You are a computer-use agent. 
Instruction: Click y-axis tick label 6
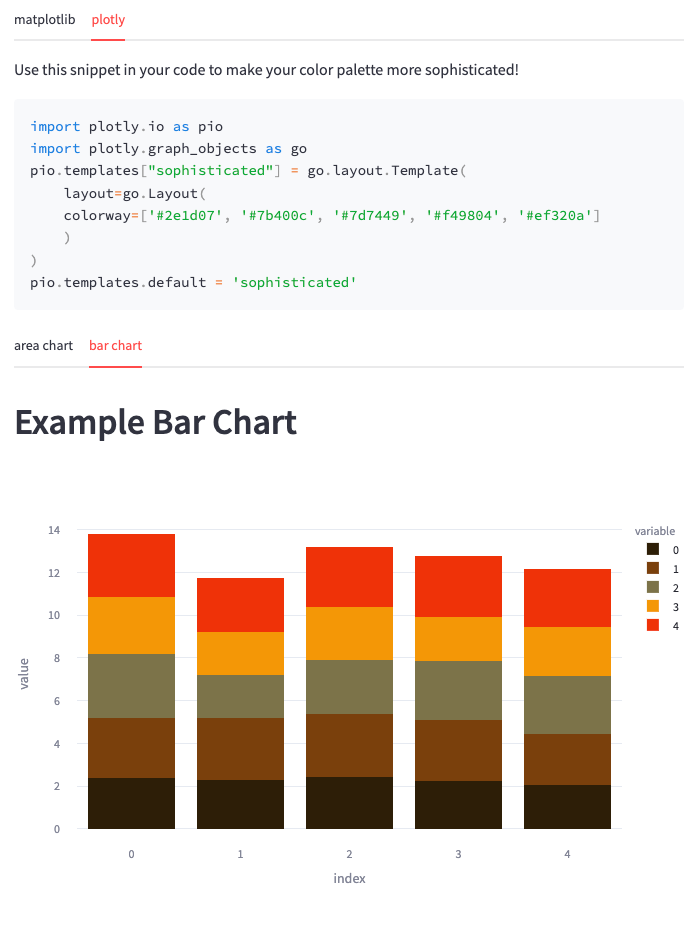57,701
